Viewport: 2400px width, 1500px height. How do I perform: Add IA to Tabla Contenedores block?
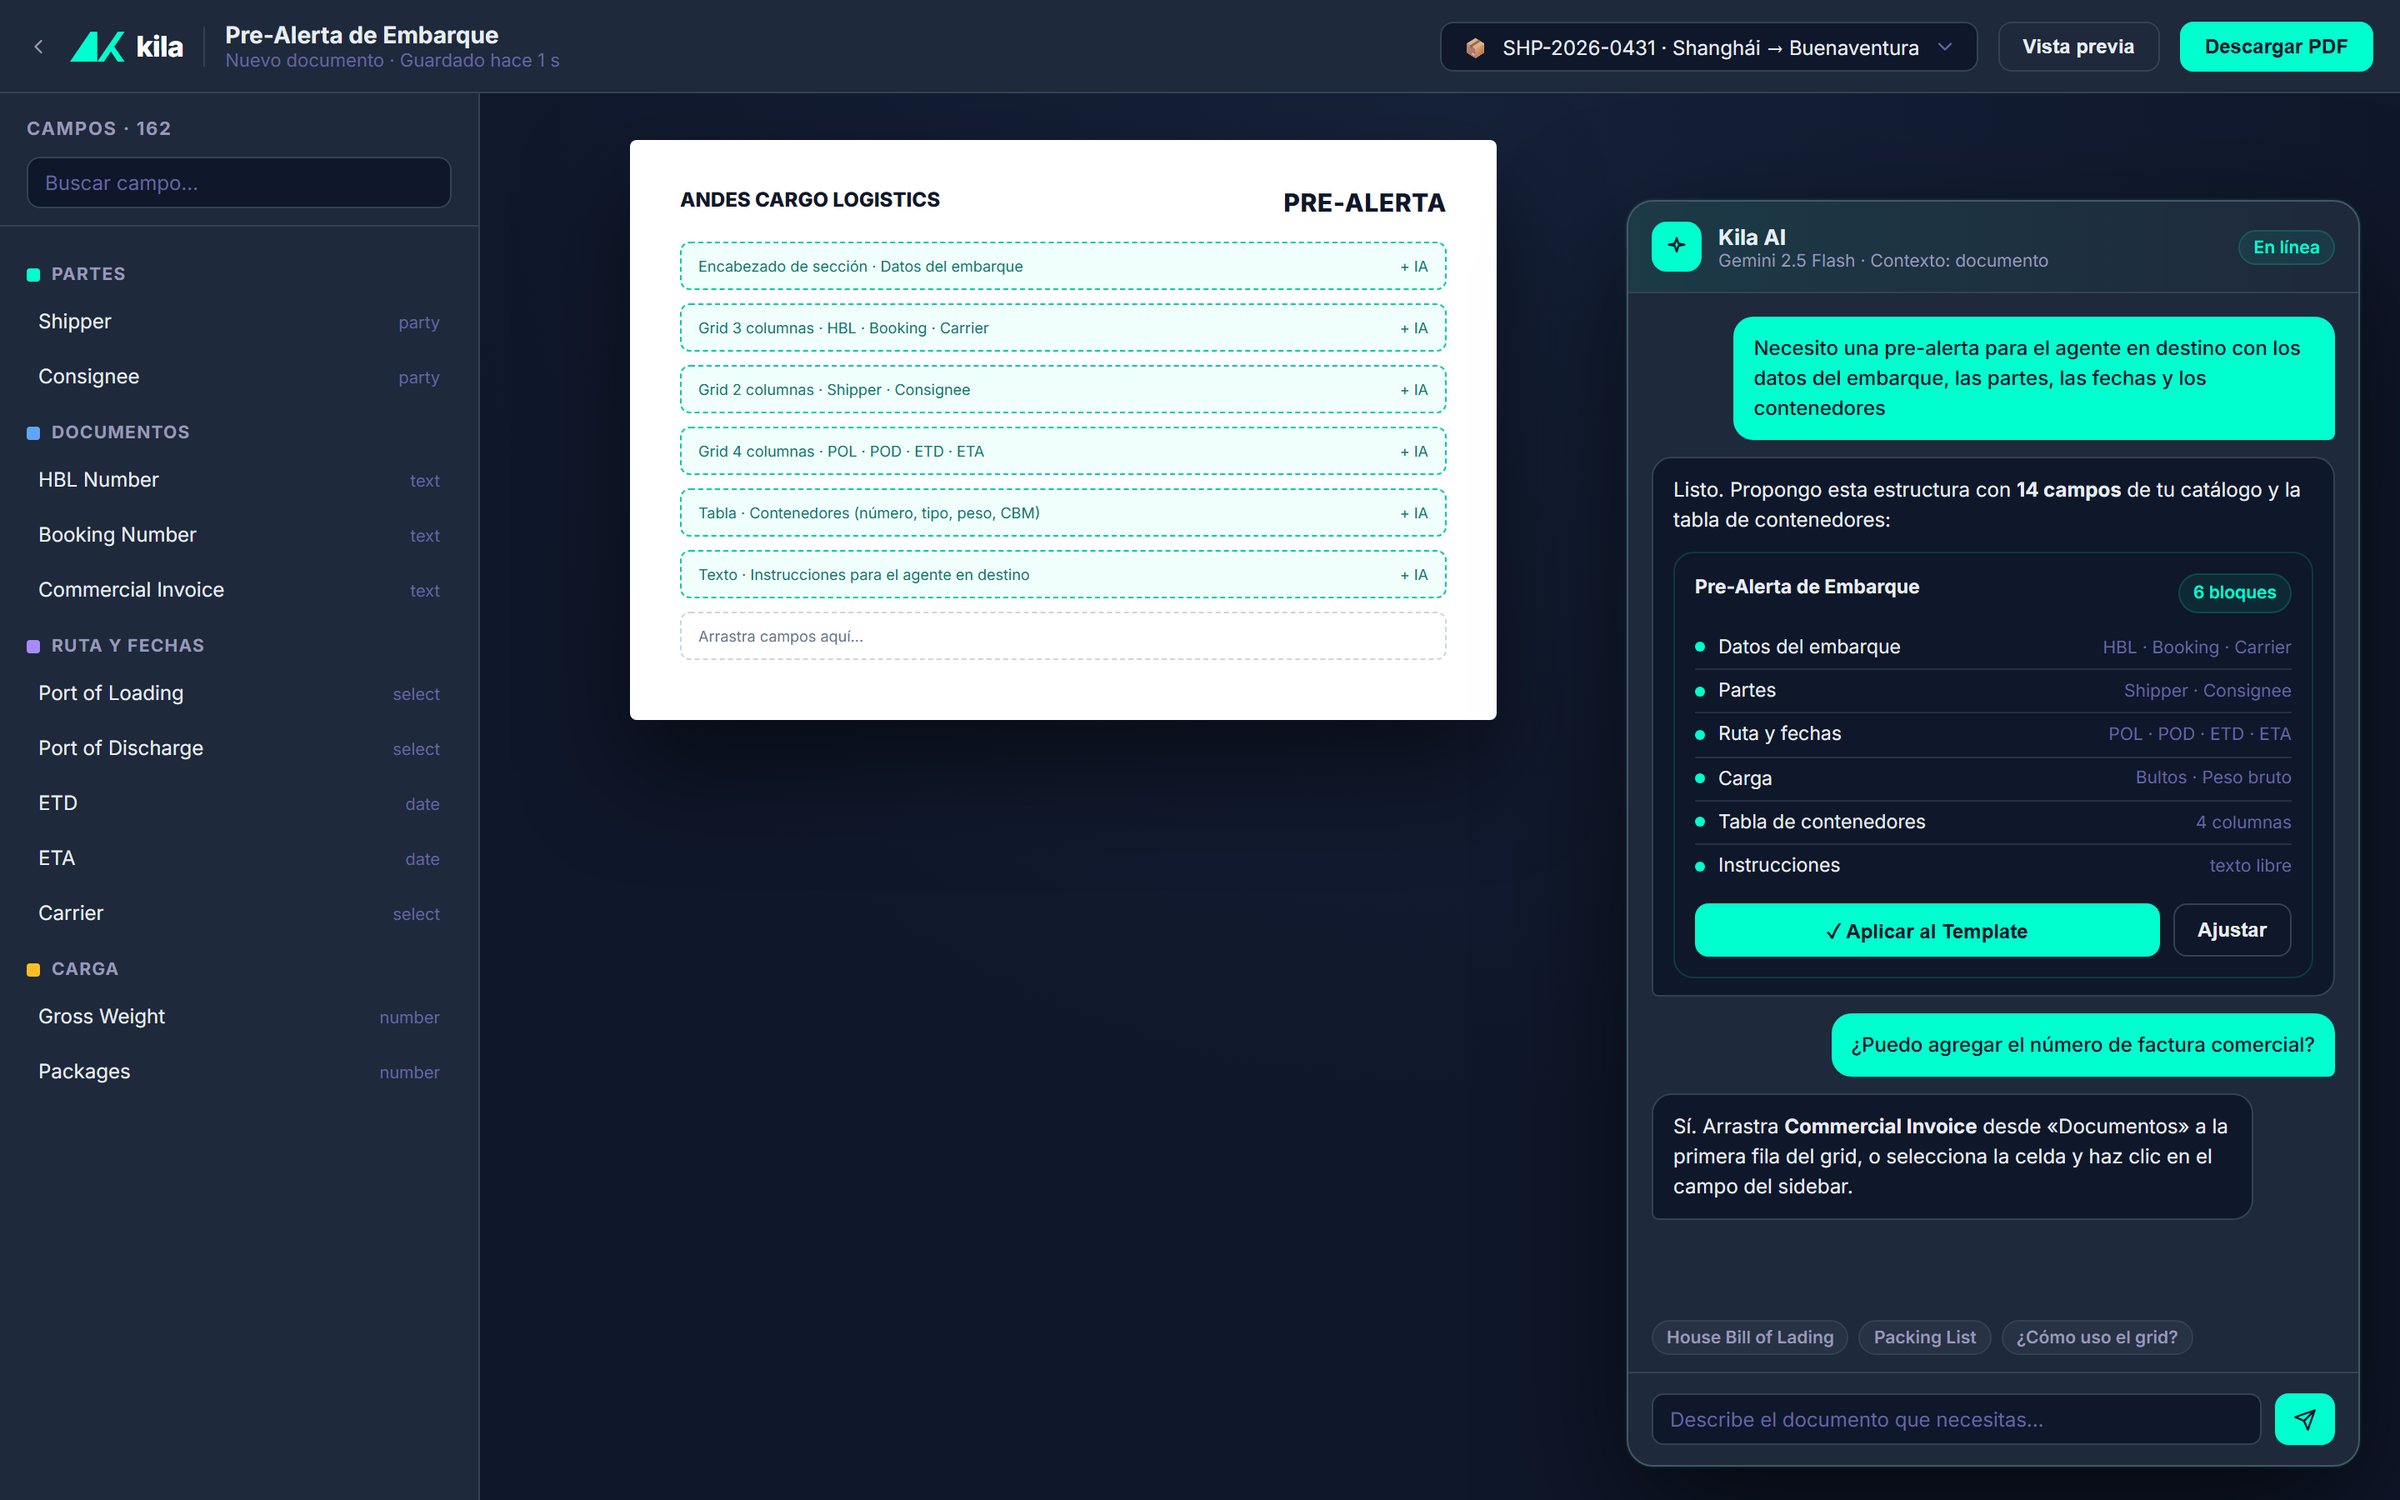[1413, 513]
